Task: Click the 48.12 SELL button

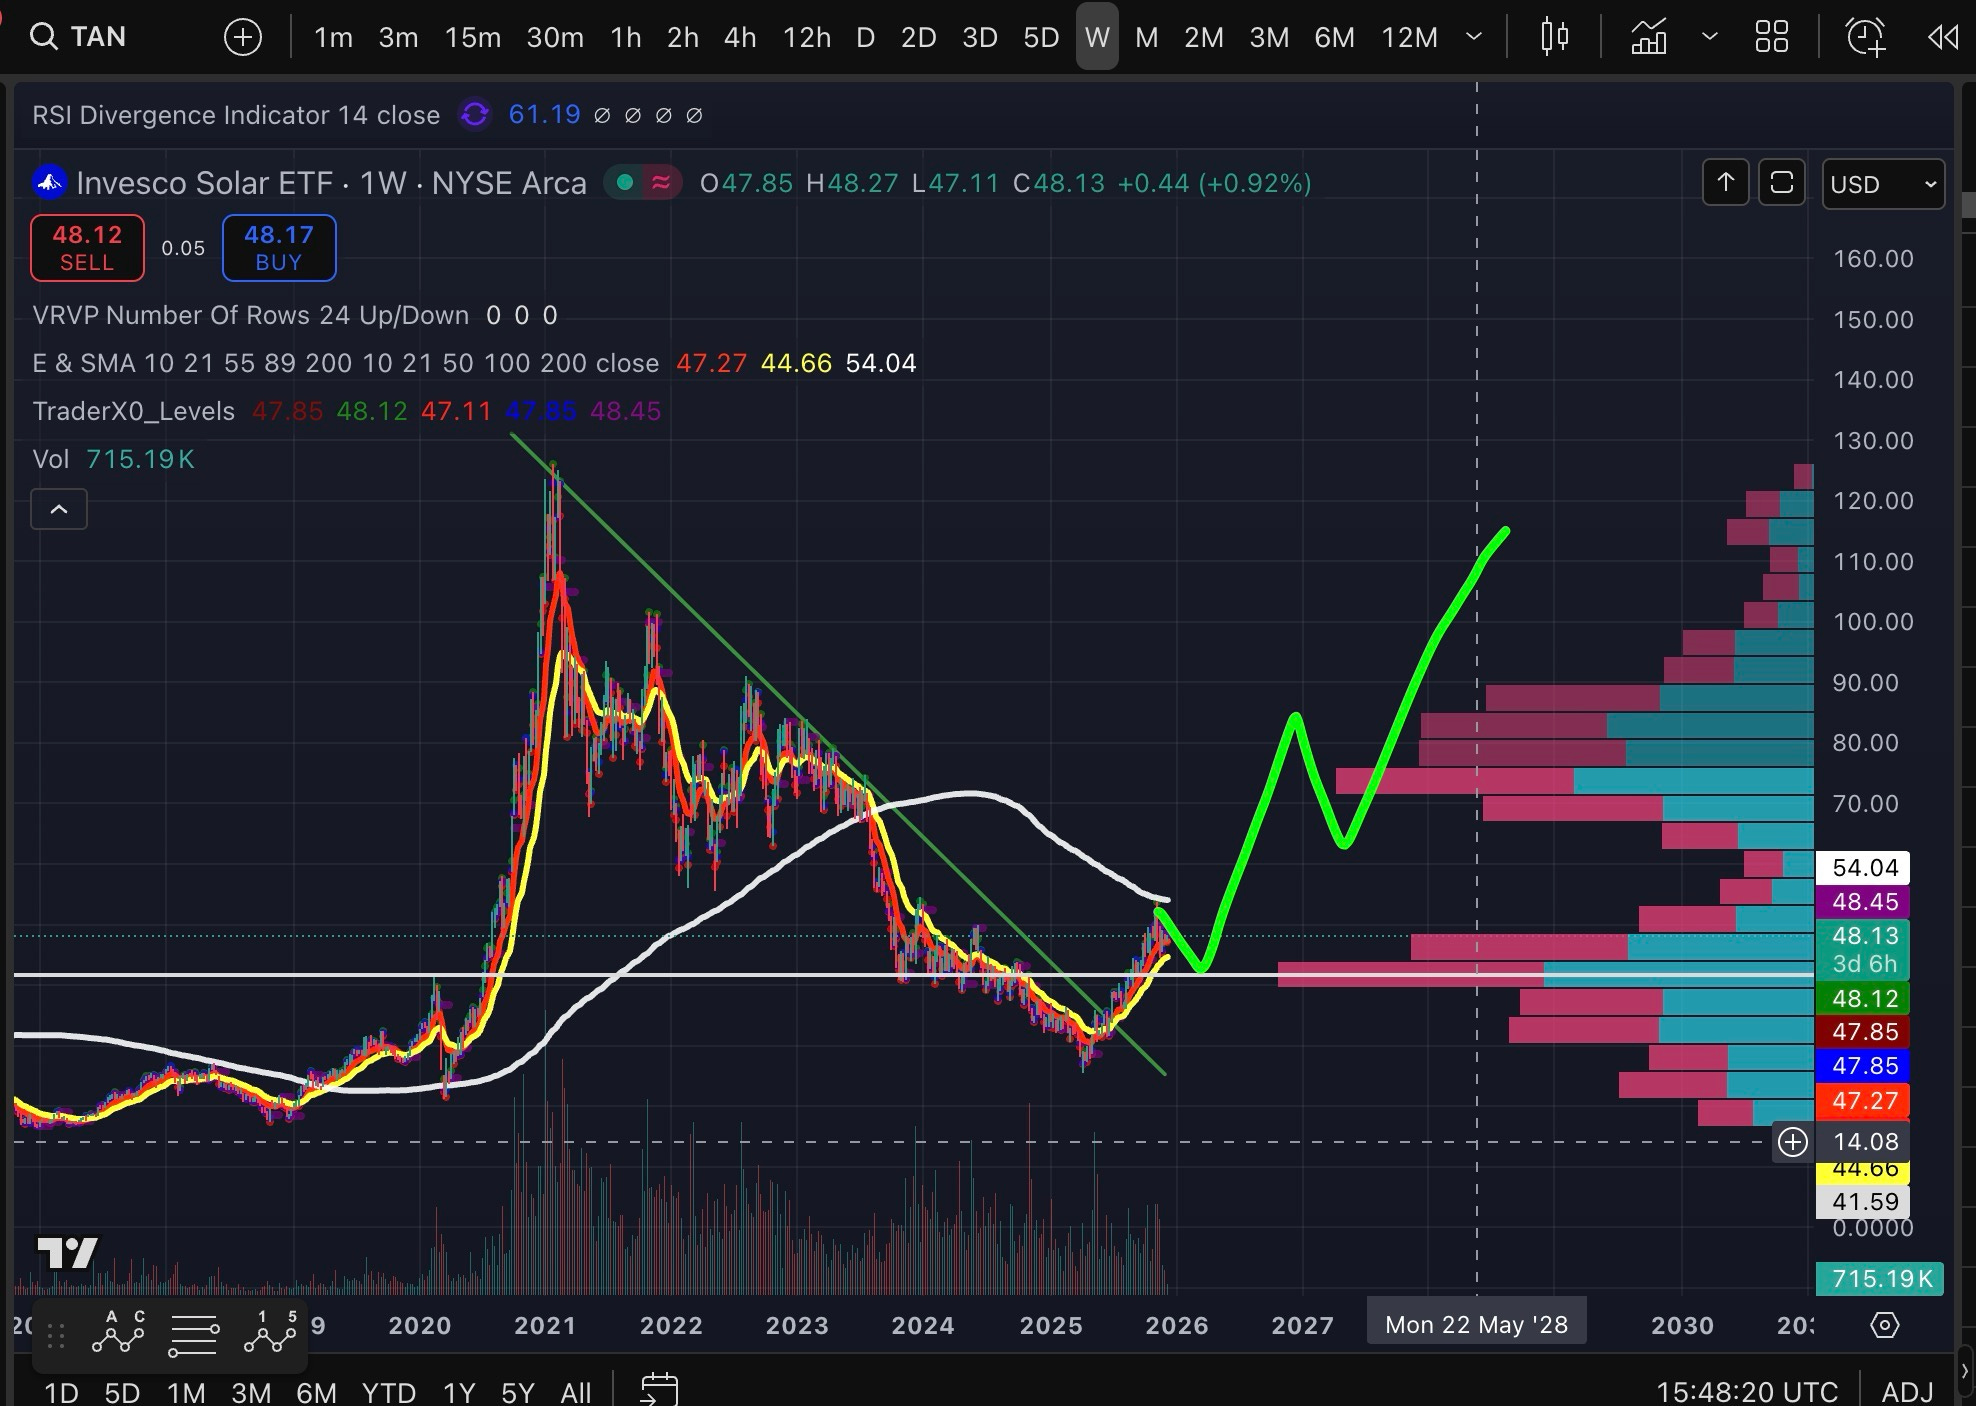Action: coord(87,247)
